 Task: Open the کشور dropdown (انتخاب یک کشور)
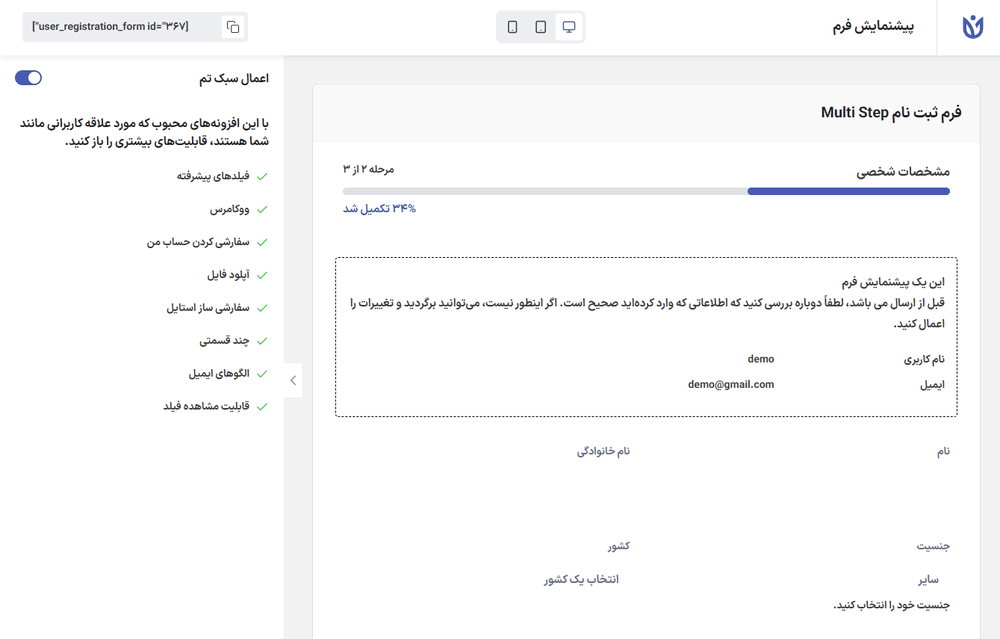[581, 580]
